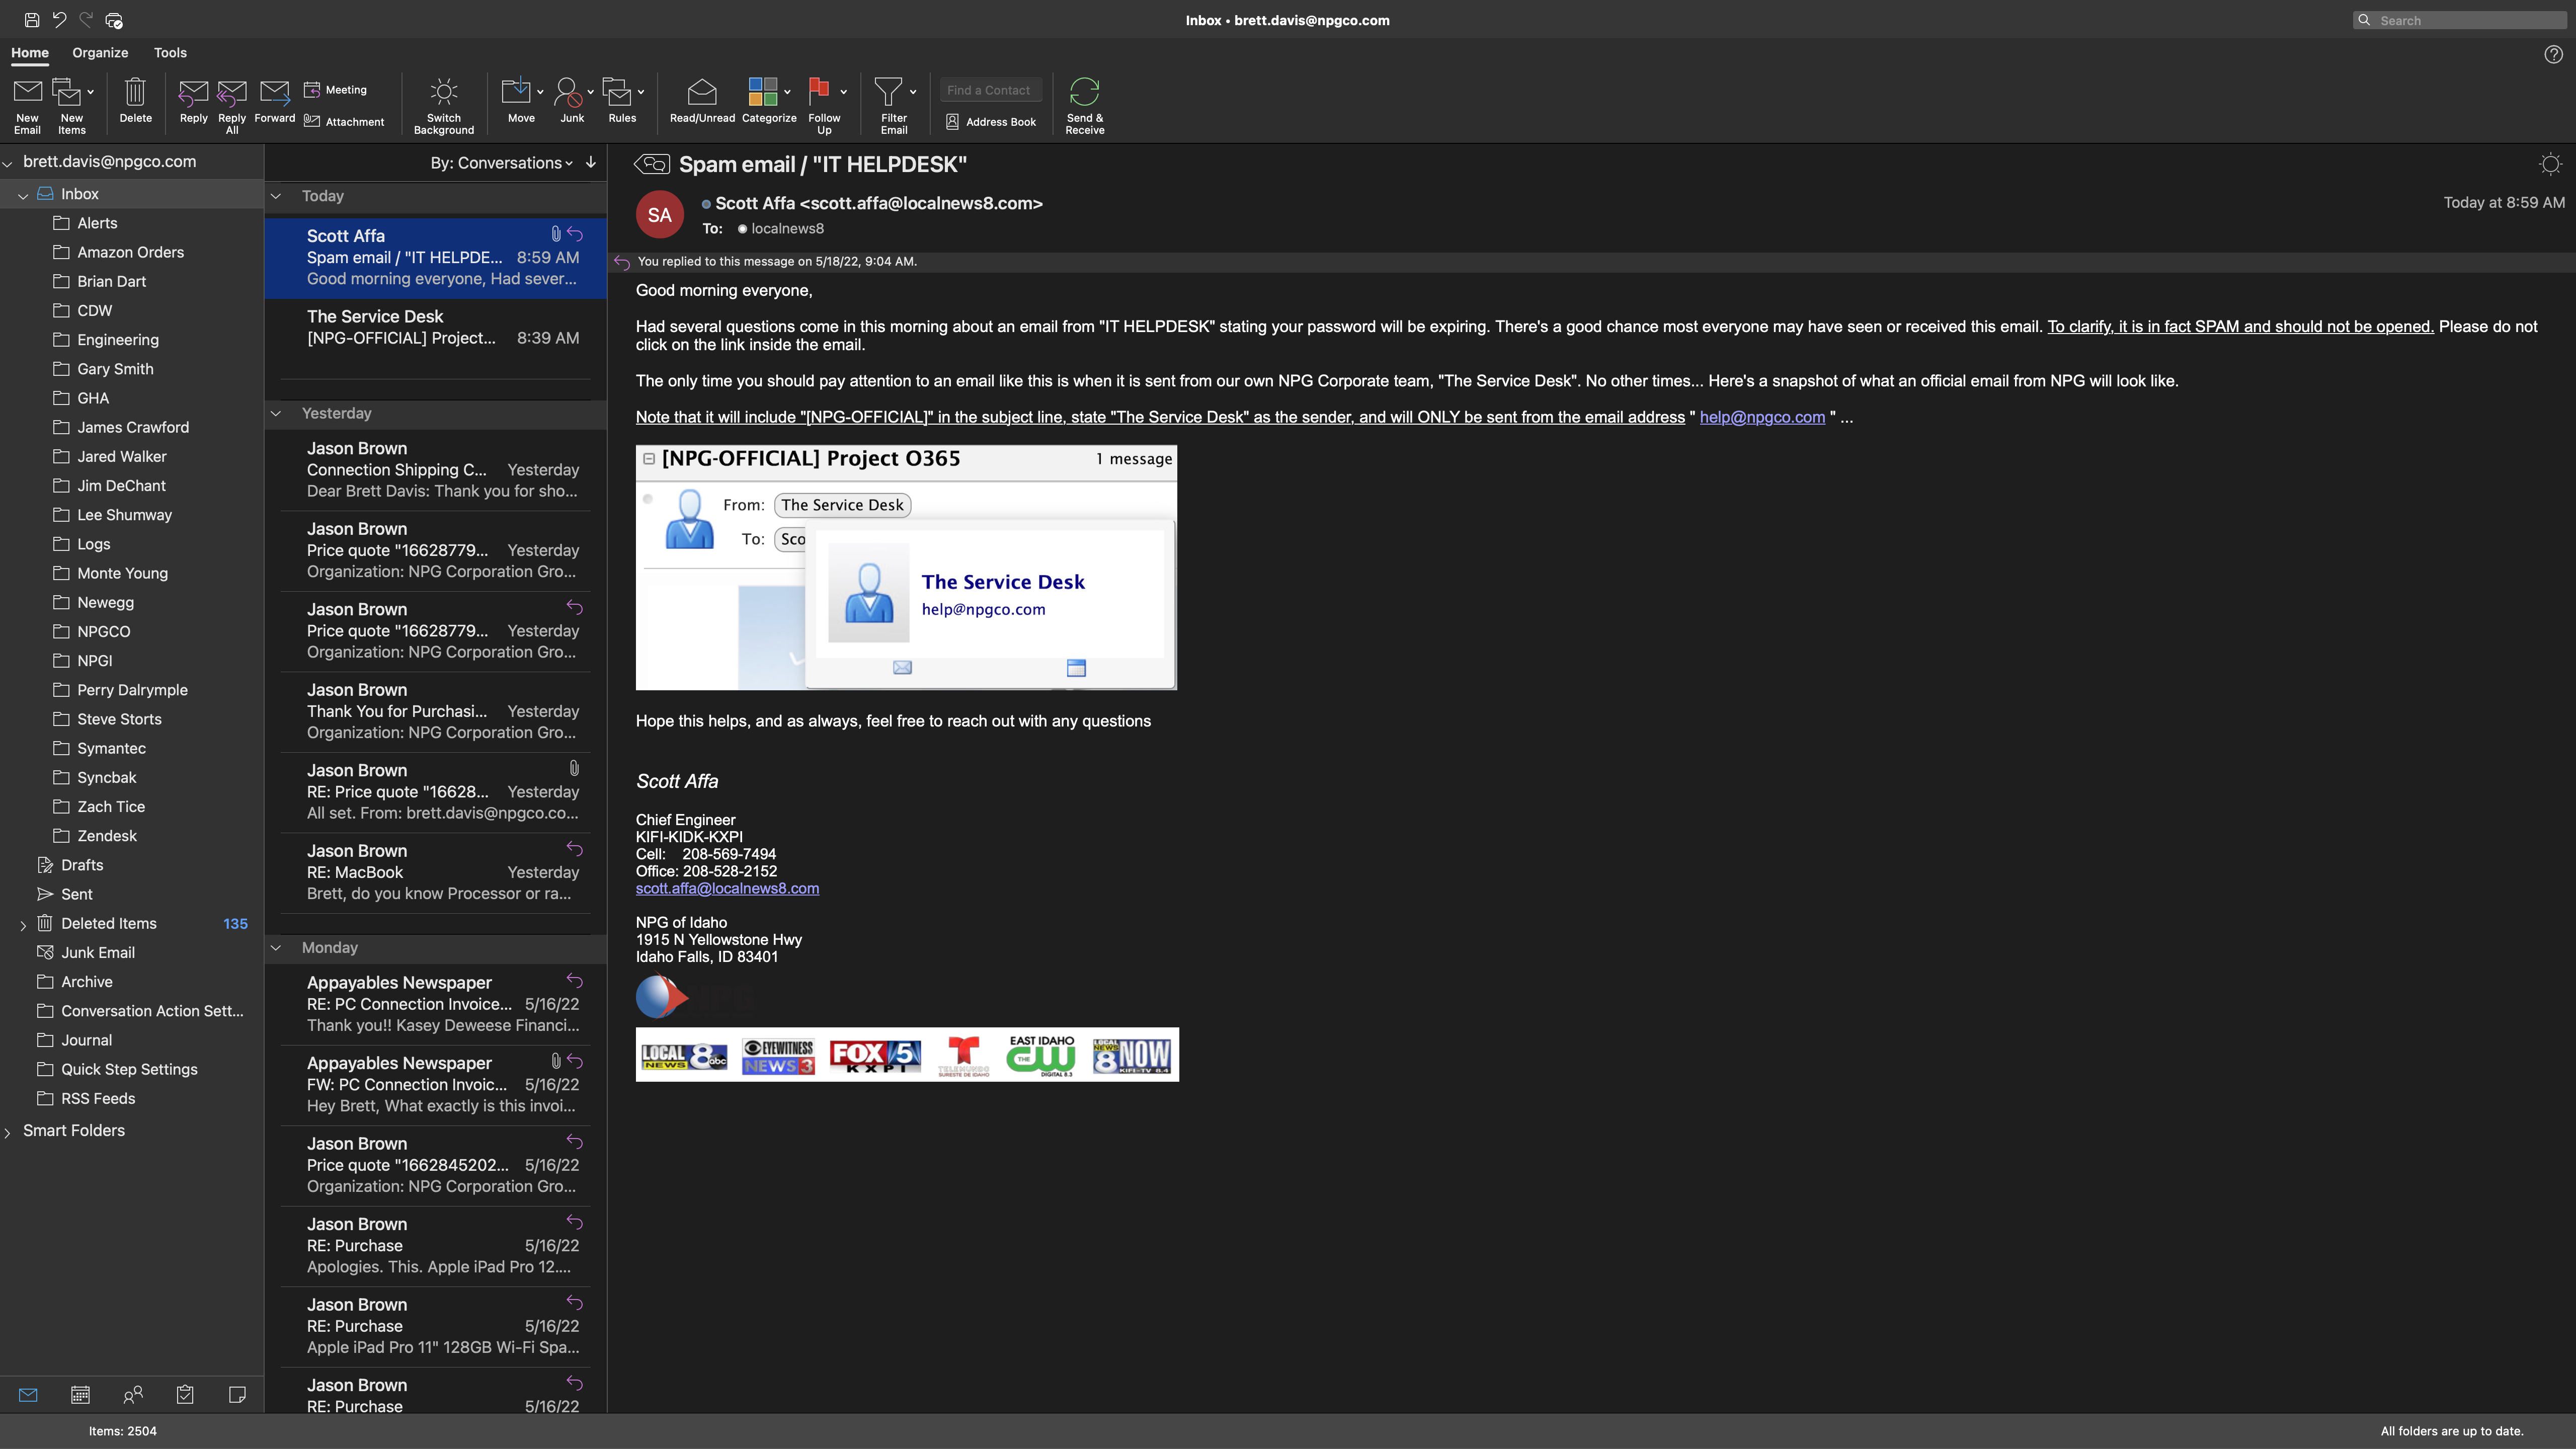Click the New Email icon
Screen dimensions: 2576x1449
[x=27, y=92]
